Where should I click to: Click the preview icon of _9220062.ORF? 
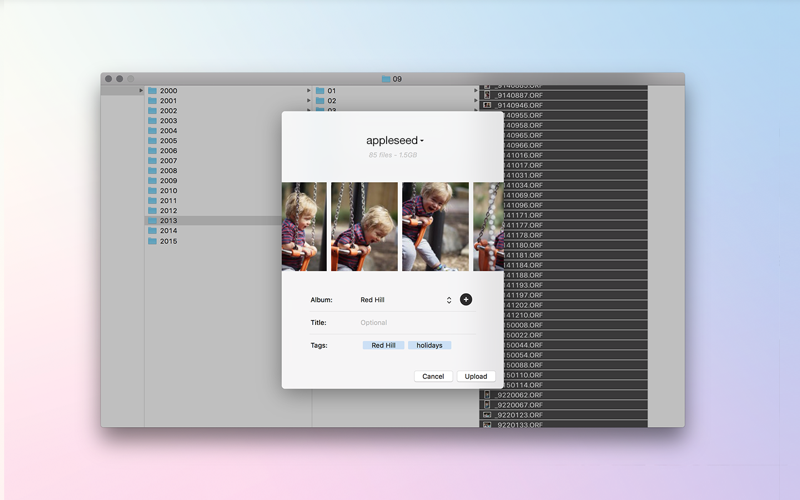tap(487, 395)
